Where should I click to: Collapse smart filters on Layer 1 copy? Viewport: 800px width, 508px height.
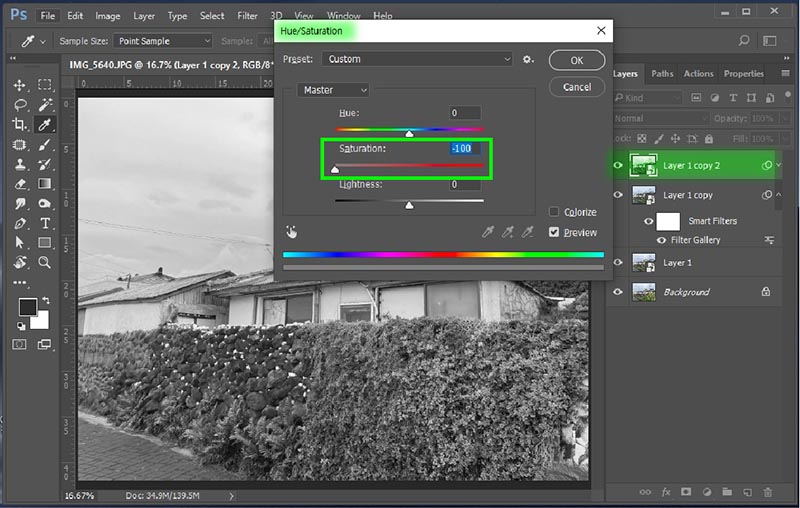tap(779, 195)
